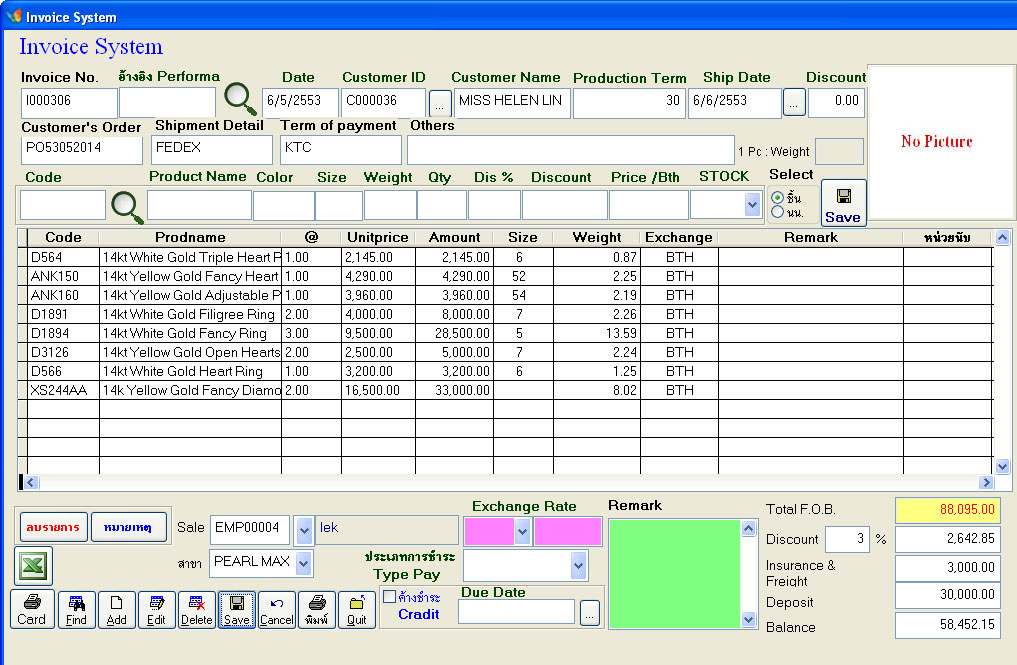Click the Save button beside Select radio options
Image resolution: width=1017 pixels, height=665 pixels.
point(843,203)
